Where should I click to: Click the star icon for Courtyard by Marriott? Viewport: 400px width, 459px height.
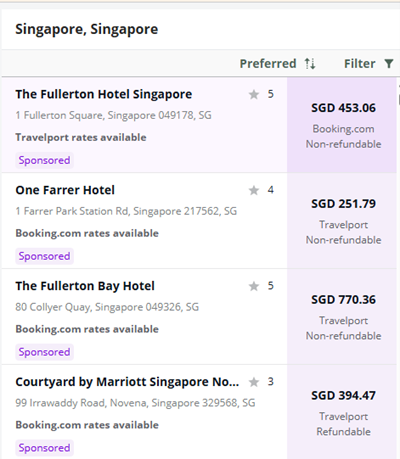pos(254,382)
